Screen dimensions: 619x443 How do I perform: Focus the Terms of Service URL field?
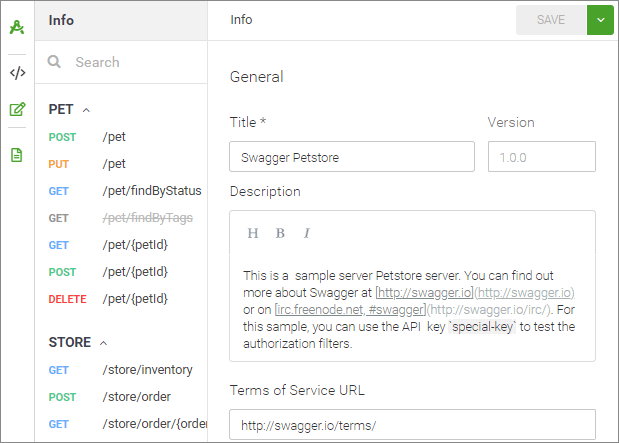point(412,424)
